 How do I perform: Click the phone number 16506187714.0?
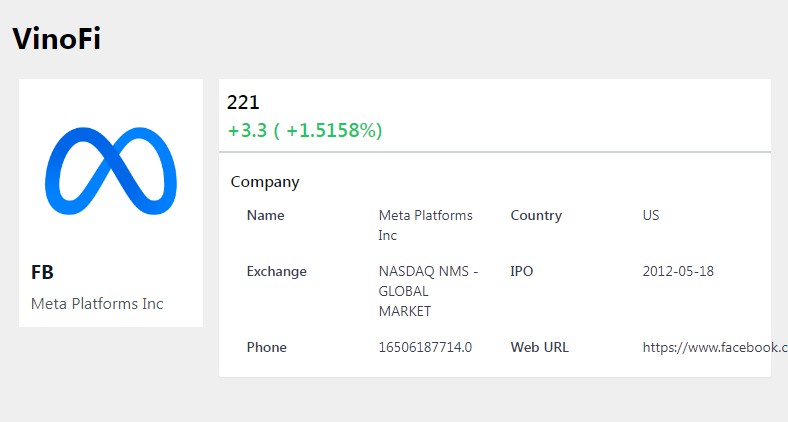coord(425,347)
